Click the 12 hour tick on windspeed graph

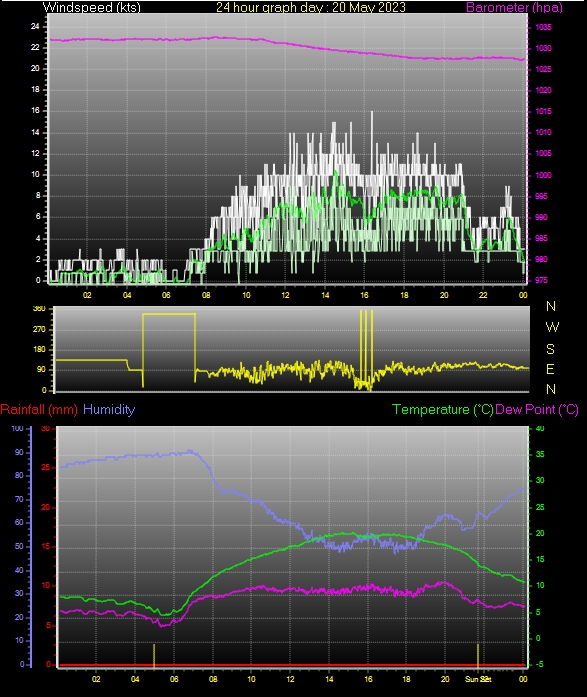pos(285,295)
